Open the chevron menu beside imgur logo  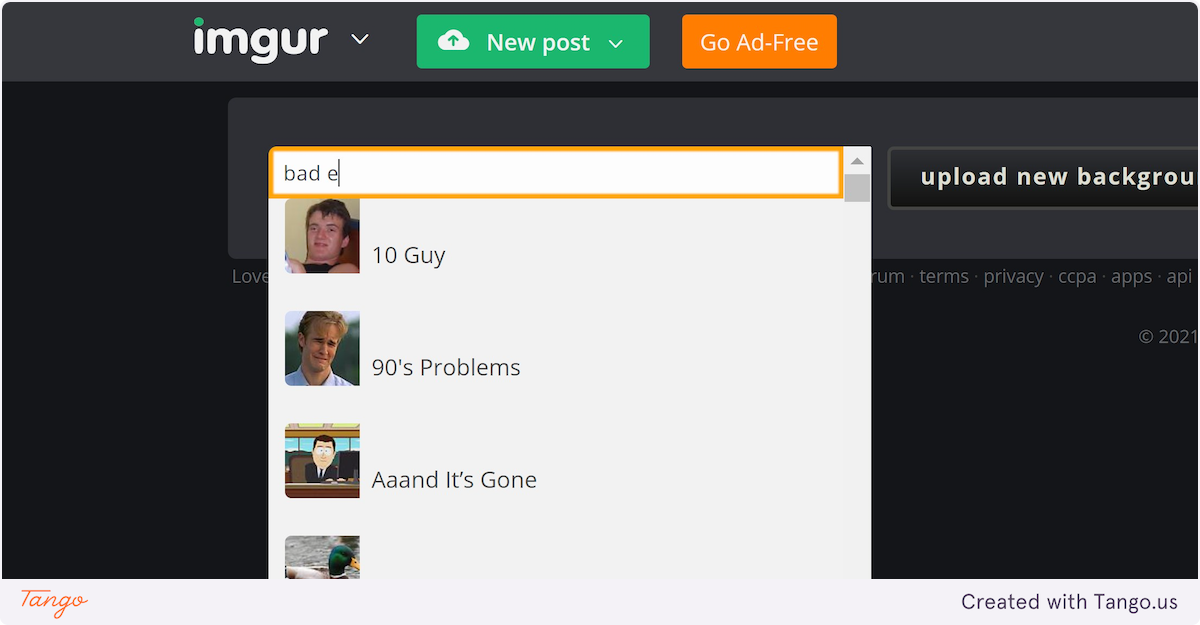pyautogui.click(x=360, y=40)
